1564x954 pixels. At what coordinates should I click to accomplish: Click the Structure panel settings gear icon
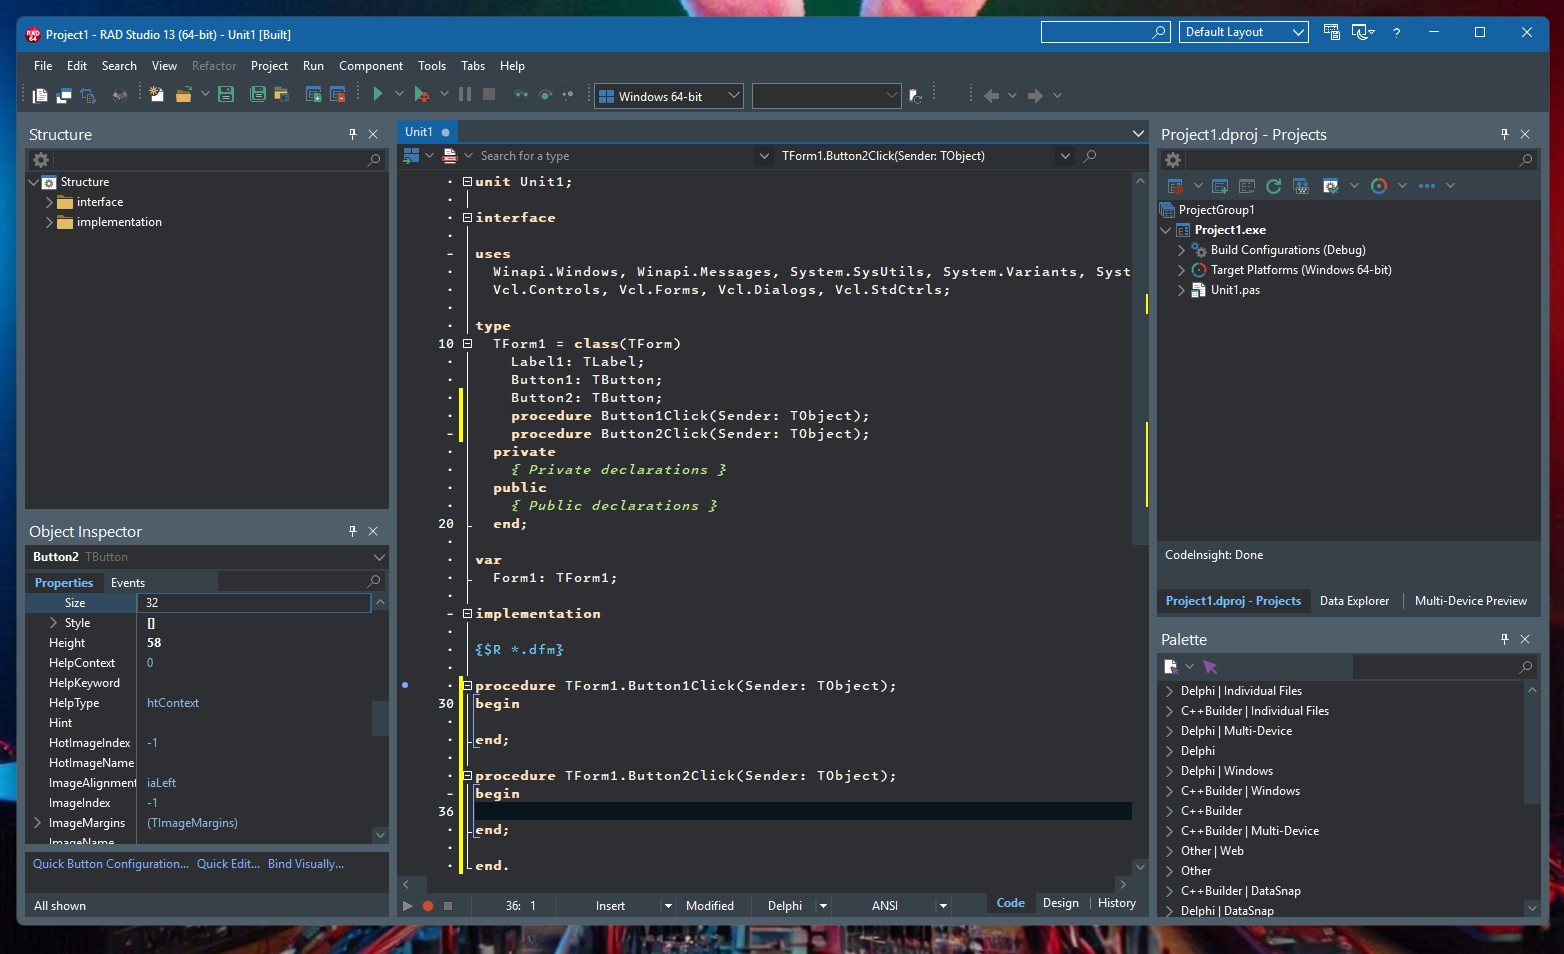[41, 160]
